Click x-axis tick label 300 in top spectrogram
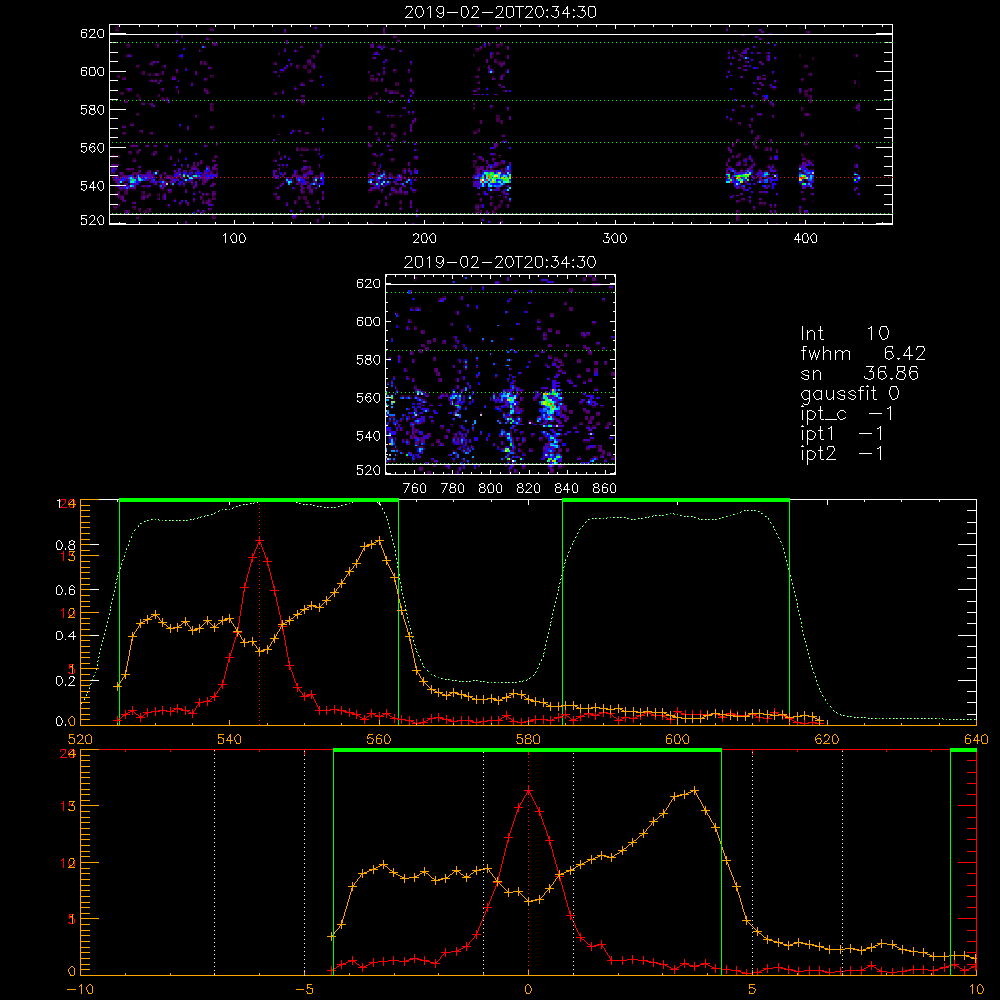This screenshot has height=1000, width=1000. coord(615,239)
